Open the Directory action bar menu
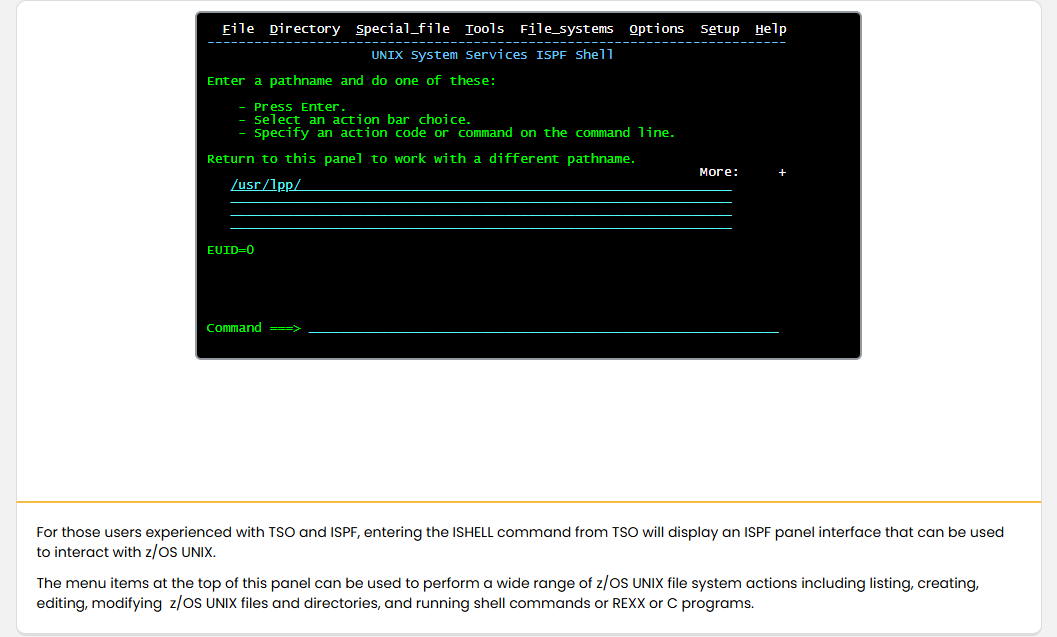This screenshot has height=637, width=1057. point(305,29)
